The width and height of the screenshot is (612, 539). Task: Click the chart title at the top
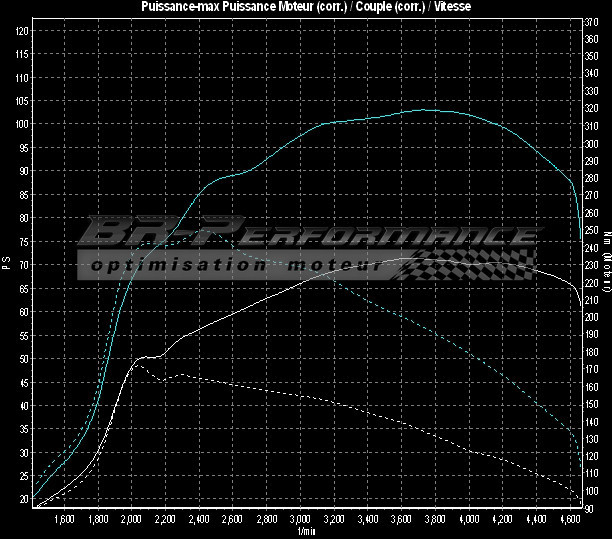306,7
